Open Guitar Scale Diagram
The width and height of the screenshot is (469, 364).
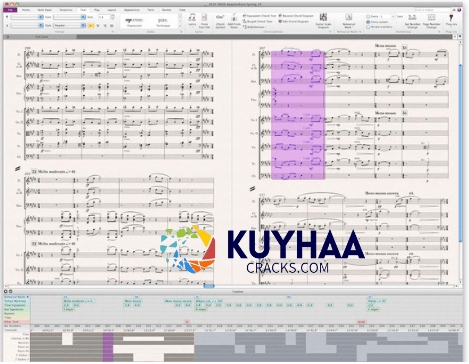click(323, 21)
